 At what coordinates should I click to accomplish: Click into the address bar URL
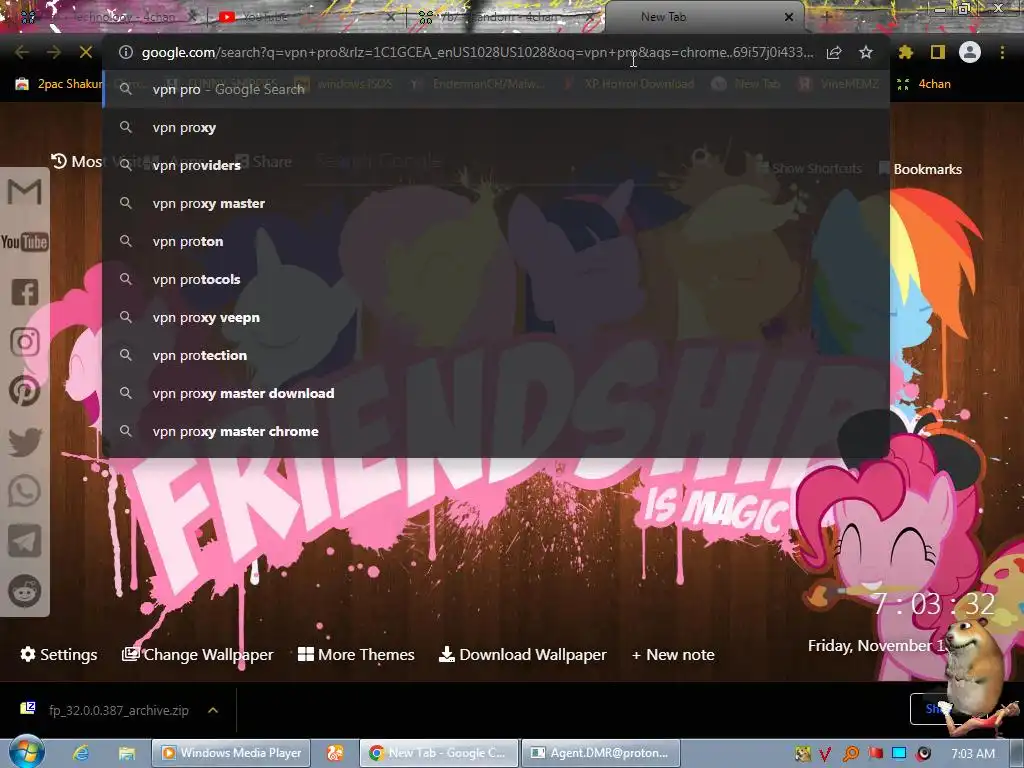[x=477, y=52]
